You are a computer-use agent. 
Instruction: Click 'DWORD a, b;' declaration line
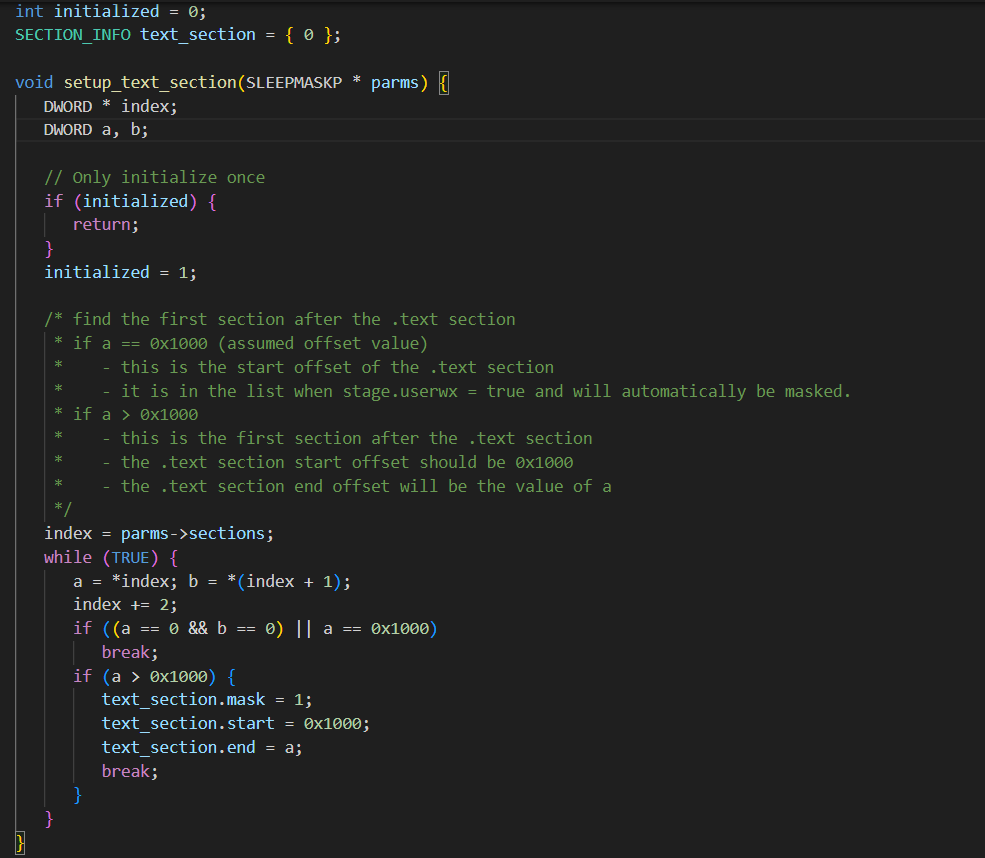pyautogui.click(x=96, y=130)
